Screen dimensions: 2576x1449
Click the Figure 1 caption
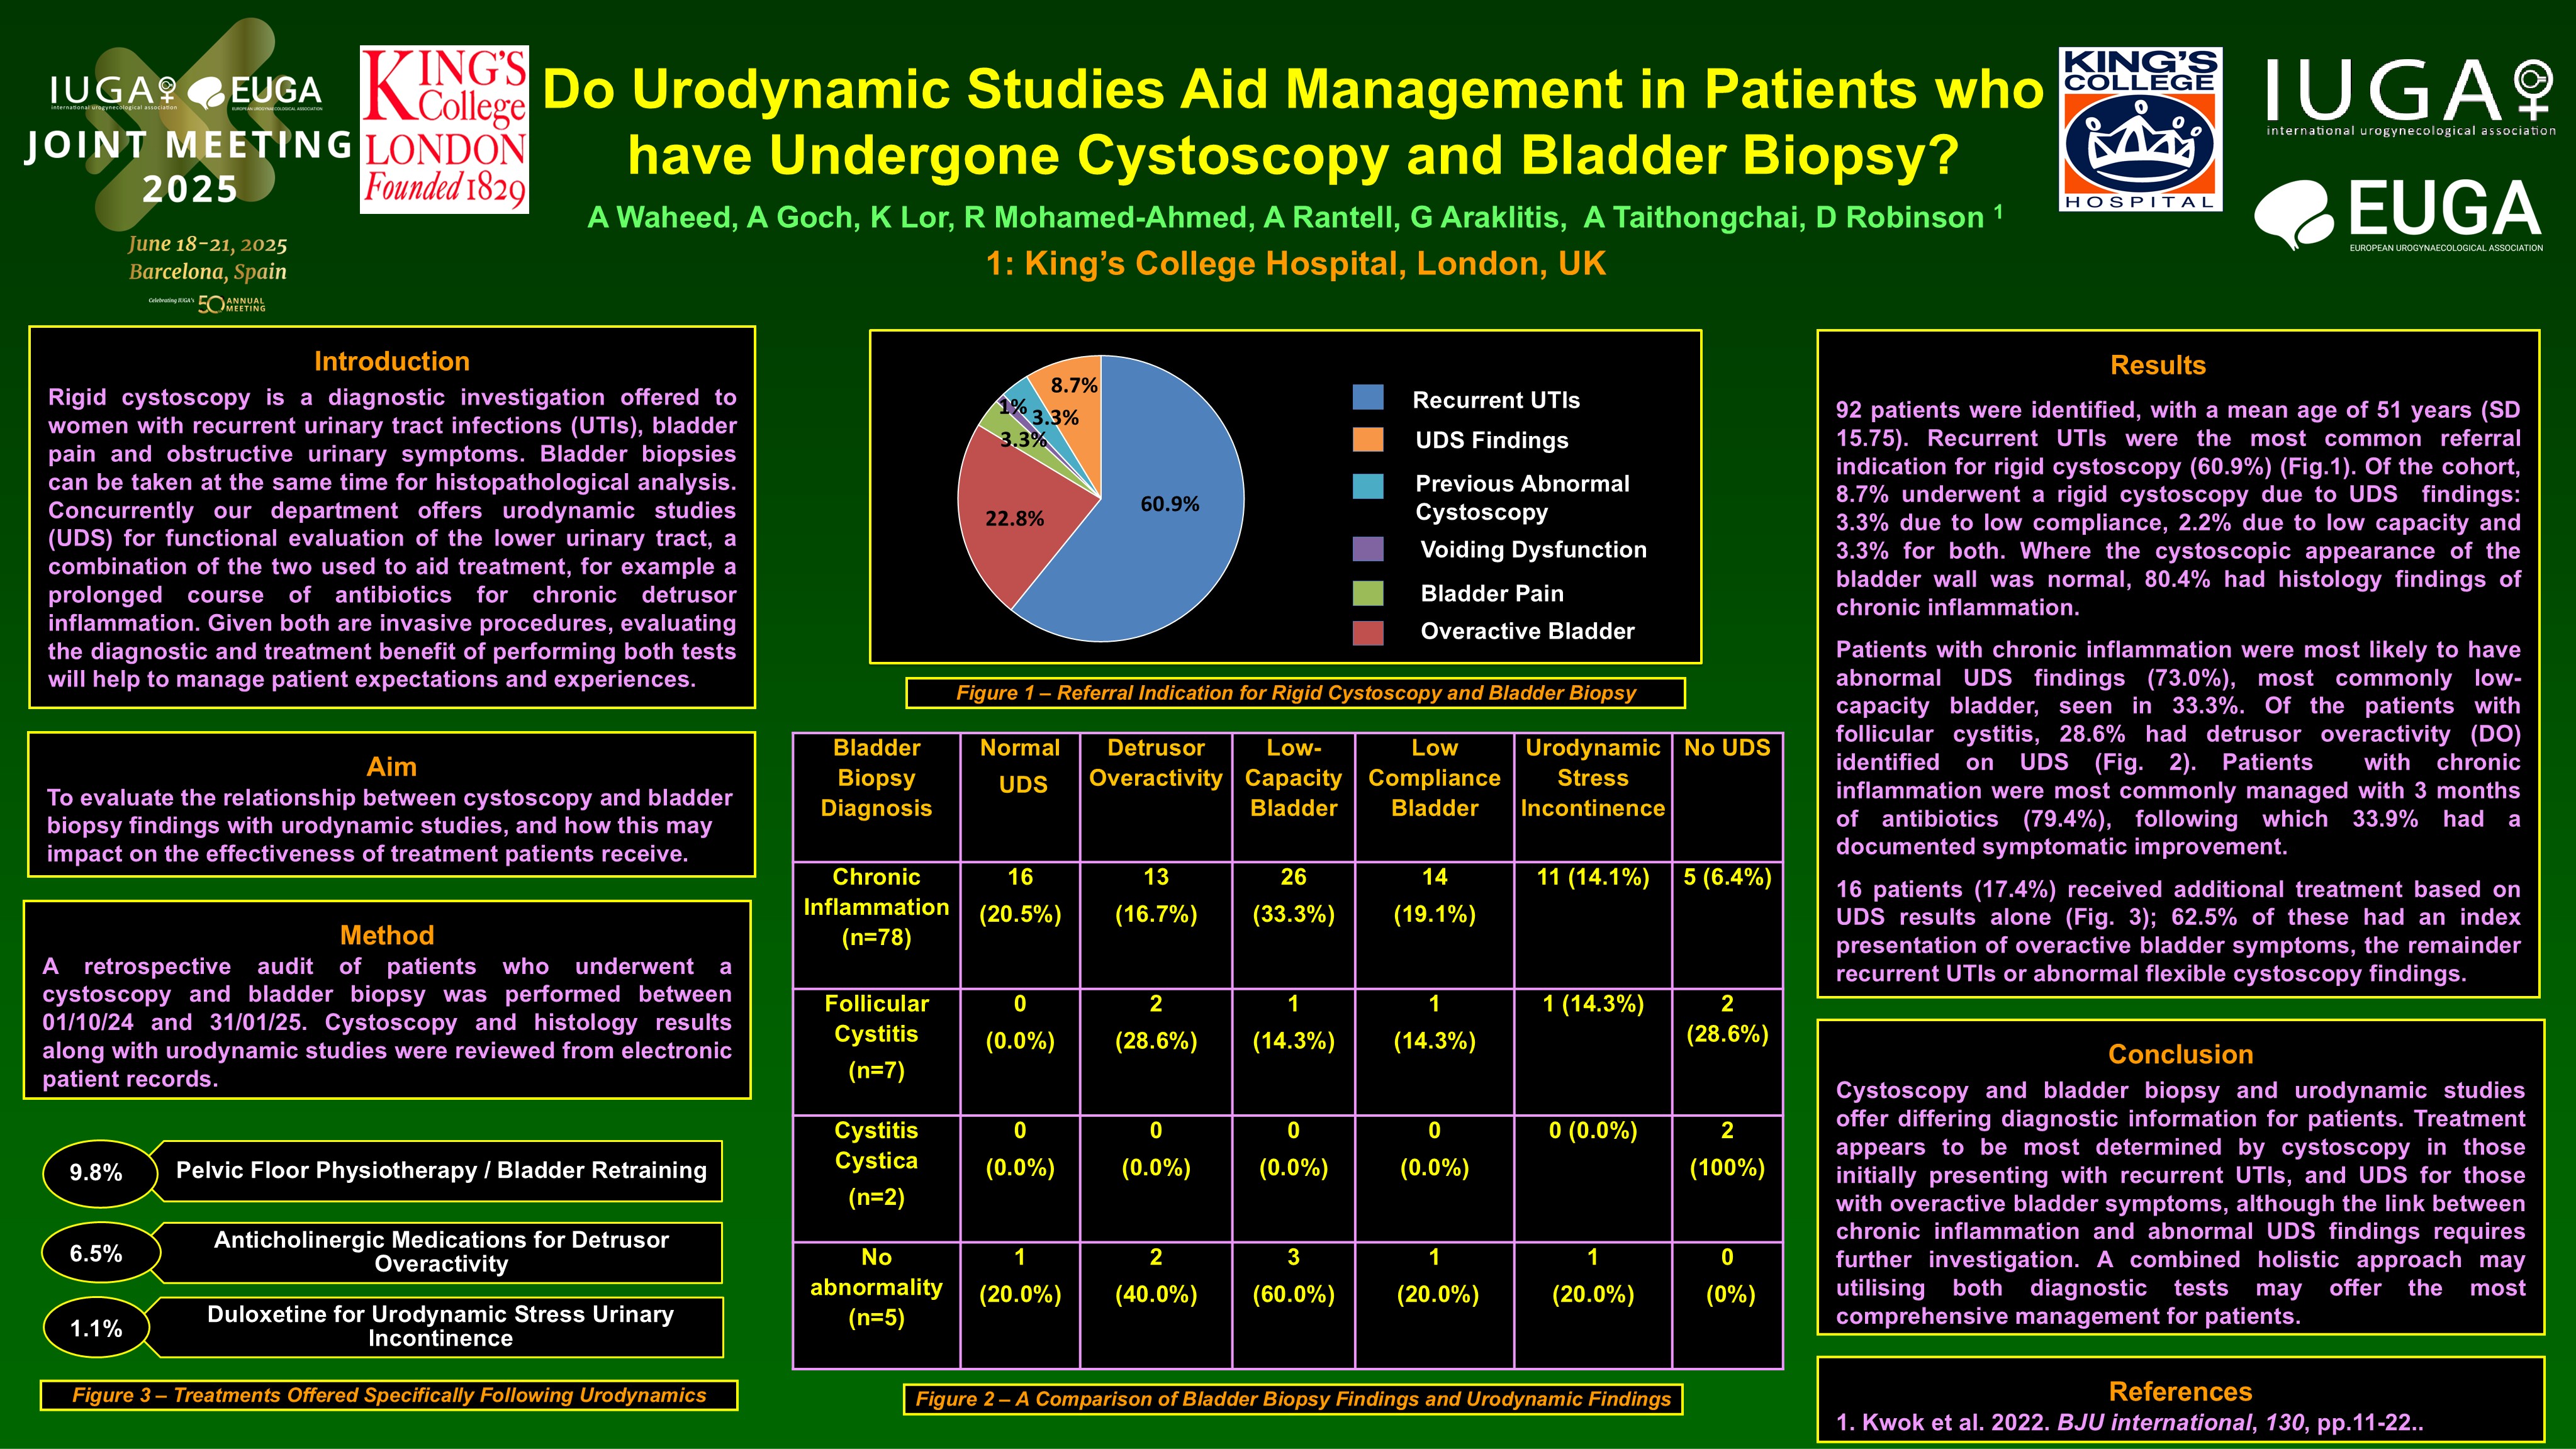tap(1295, 693)
